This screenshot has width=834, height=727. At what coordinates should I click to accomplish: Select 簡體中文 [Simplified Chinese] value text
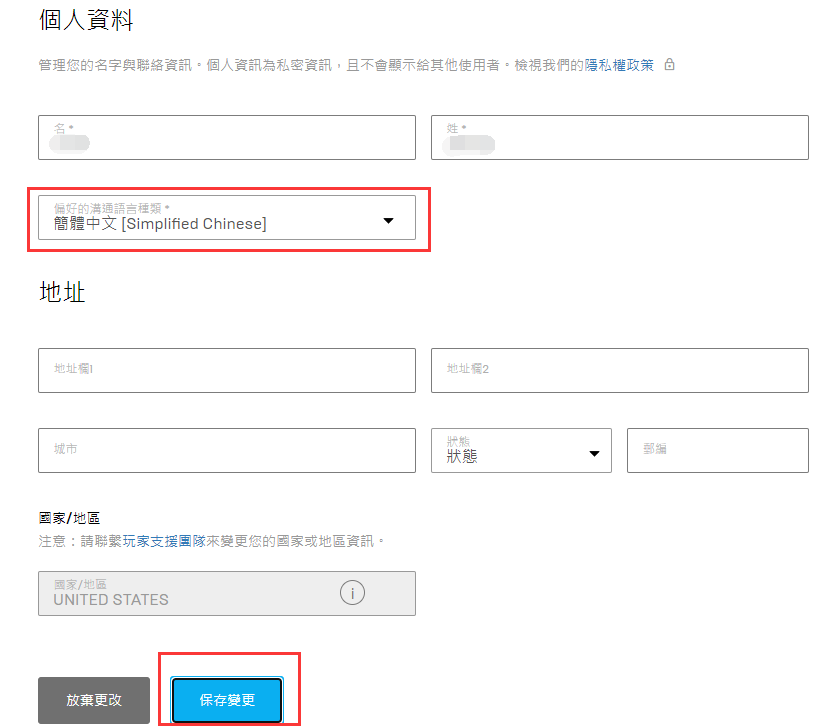coord(160,224)
